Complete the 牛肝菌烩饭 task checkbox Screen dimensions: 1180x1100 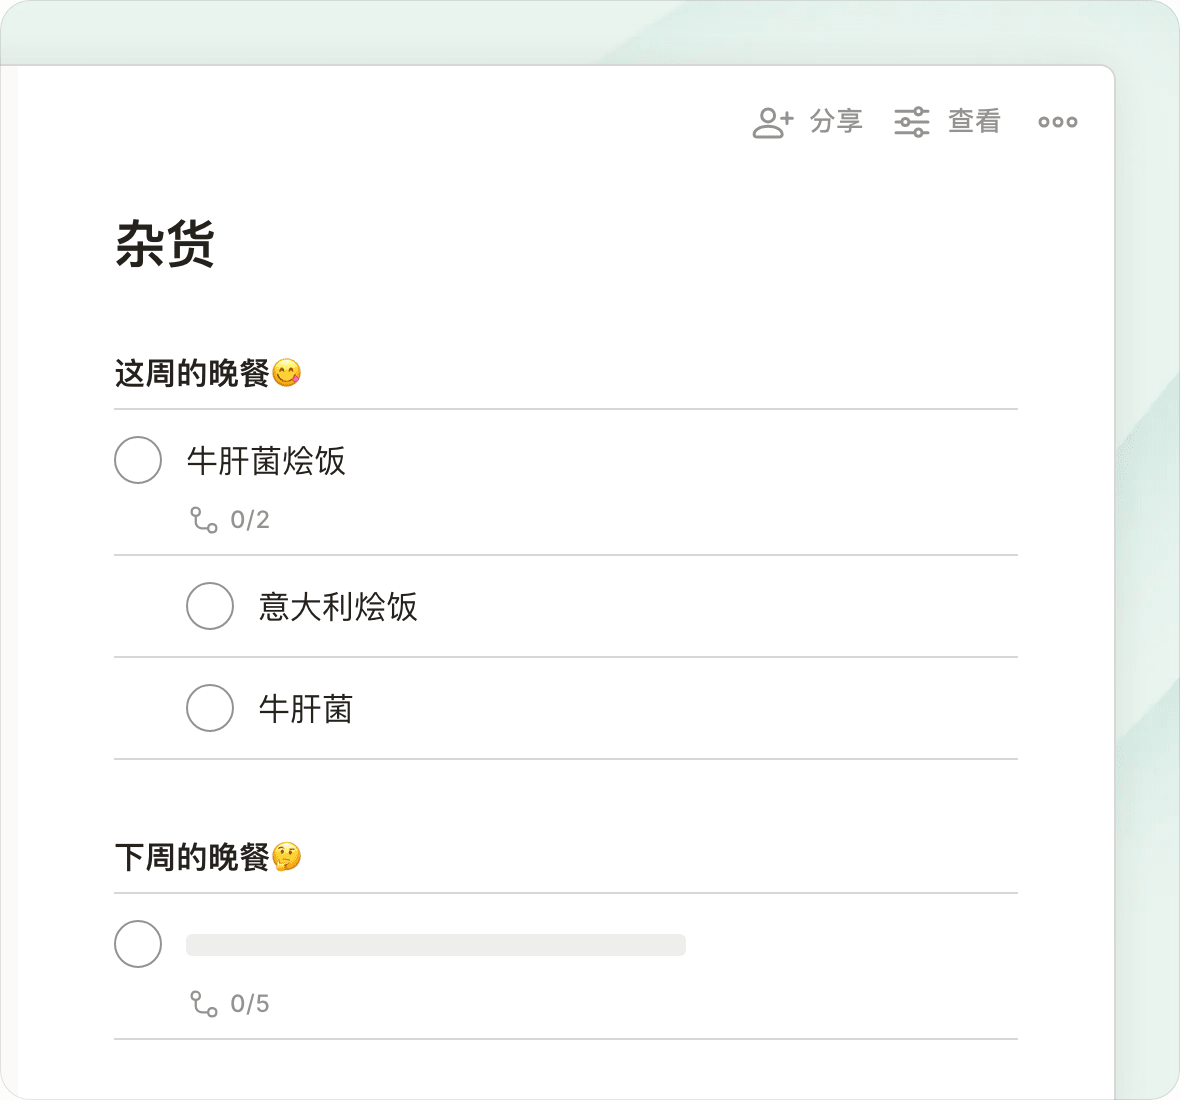tap(138, 460)
